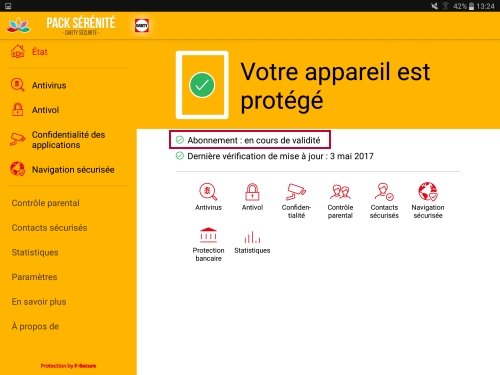Click the Protection by F-Secure footer text

(68, 366)
